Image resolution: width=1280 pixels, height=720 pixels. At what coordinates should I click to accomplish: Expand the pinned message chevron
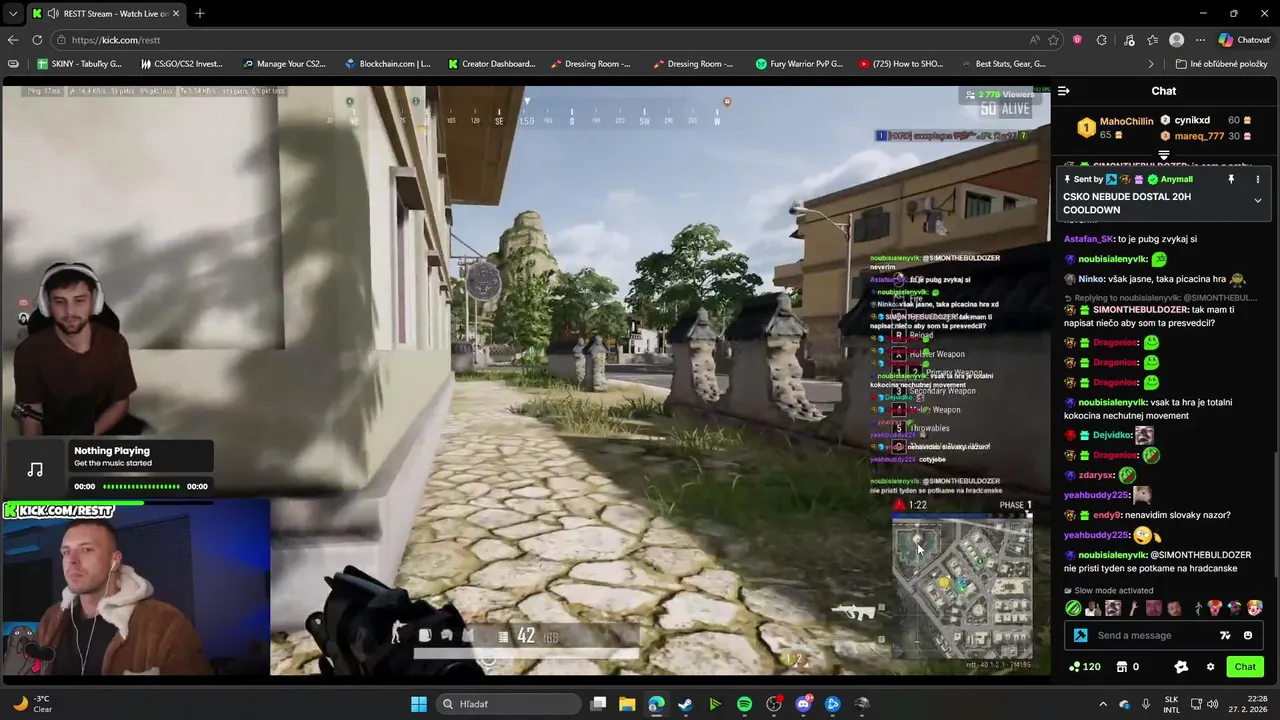coord(1258,200)
